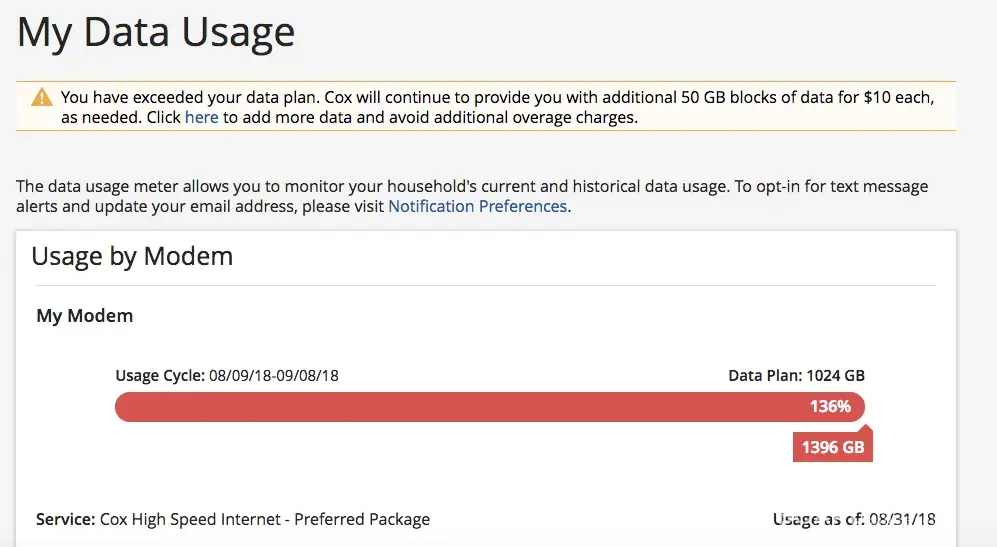Click the Service label
Image resolution: width=997 pixels, height=547 pixels.
[65, 519]
